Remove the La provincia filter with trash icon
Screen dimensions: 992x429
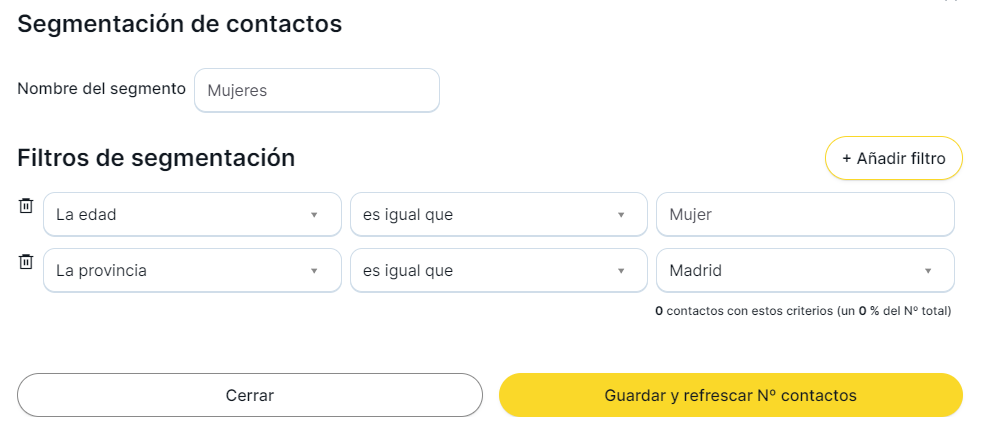click(x=26, y=262)
